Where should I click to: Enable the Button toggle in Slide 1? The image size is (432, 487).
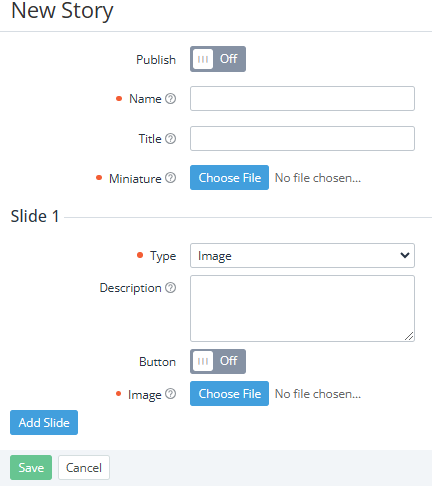218,361
